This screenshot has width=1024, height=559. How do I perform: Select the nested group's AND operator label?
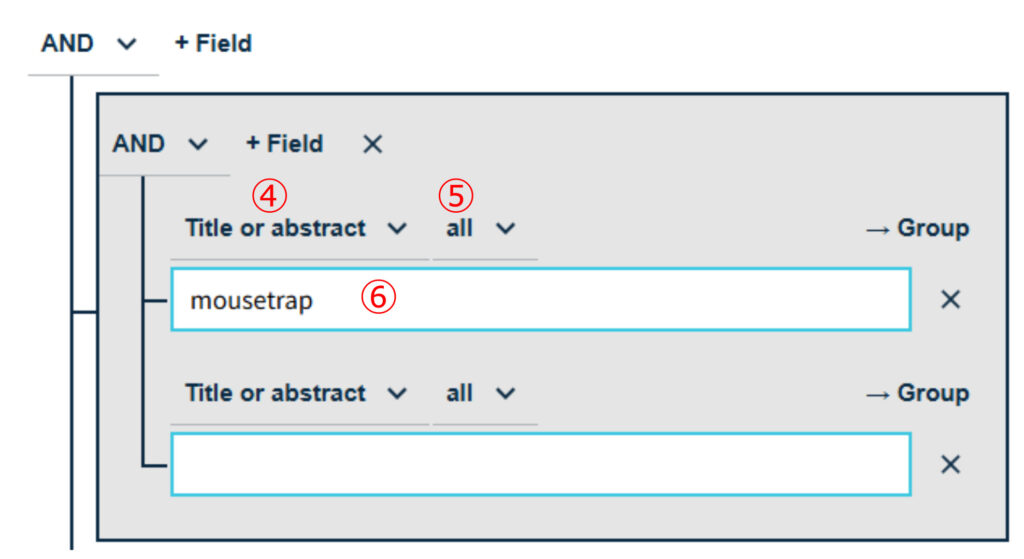tap(139, 144)
